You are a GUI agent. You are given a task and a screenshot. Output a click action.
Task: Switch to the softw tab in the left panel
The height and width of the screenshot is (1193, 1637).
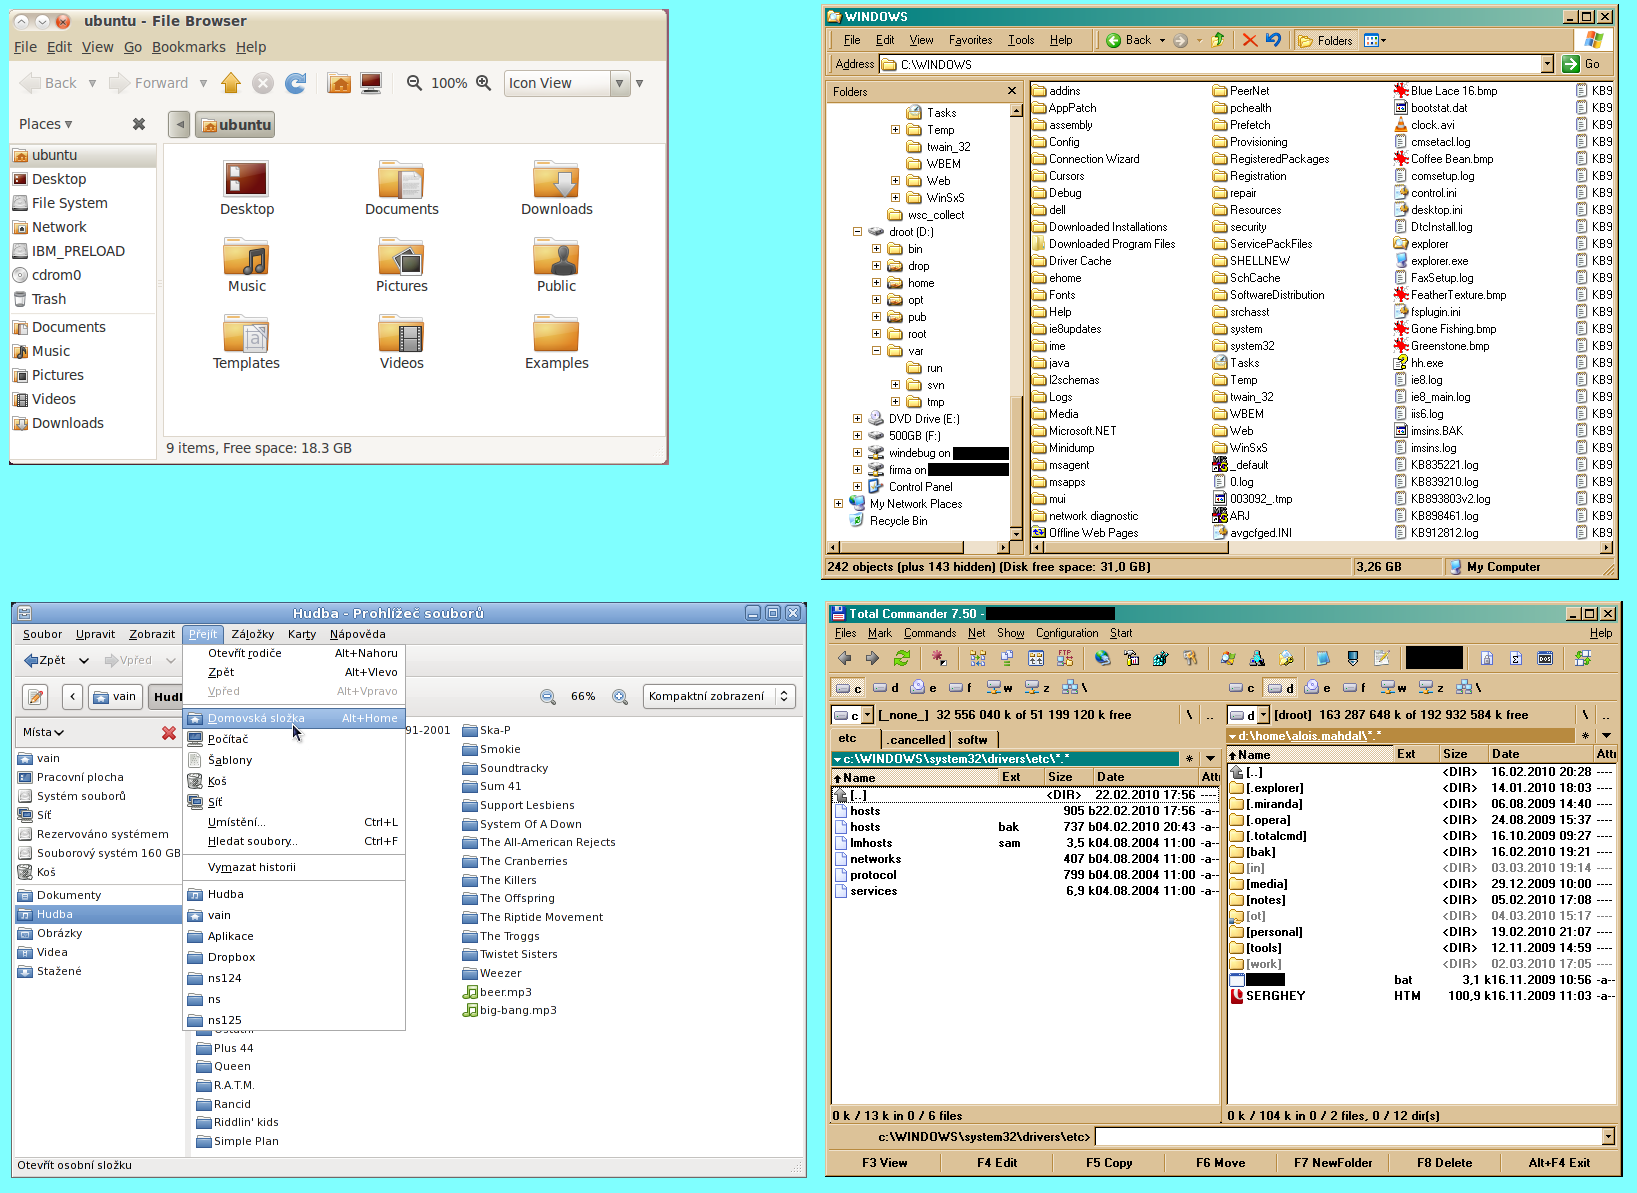click(972, 739)
